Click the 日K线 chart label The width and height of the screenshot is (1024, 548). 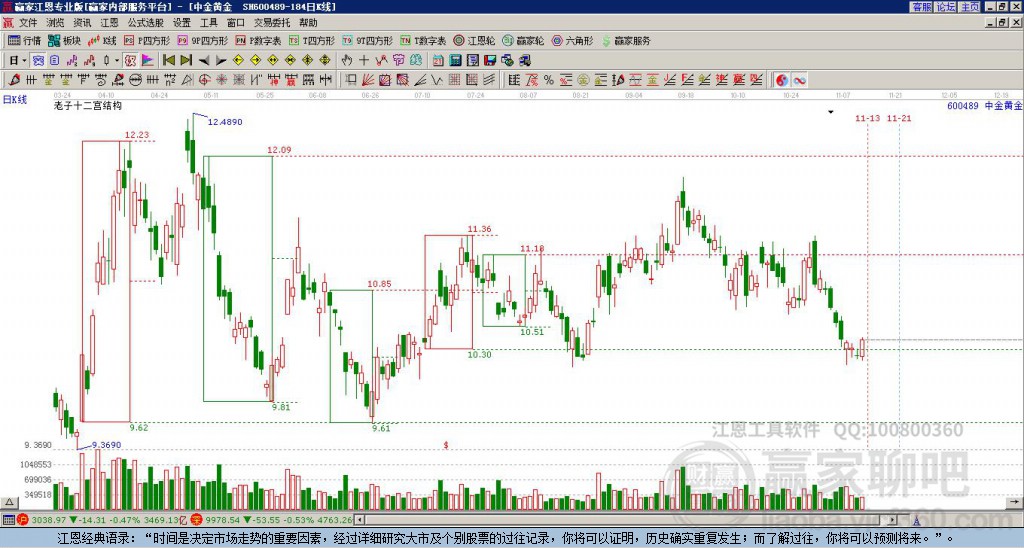14,100
